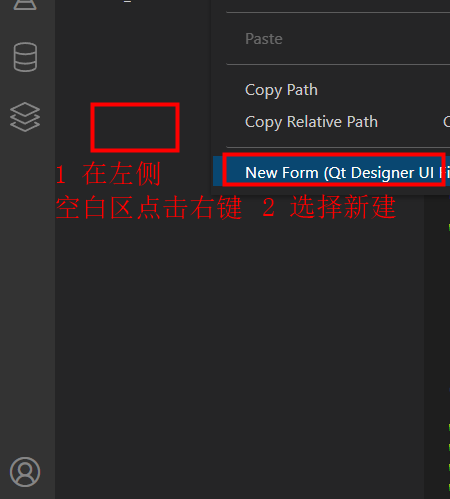Click the red annotation '2 选择新建'
The width and height of the screenshot is (450, 499).
[329, 207]
